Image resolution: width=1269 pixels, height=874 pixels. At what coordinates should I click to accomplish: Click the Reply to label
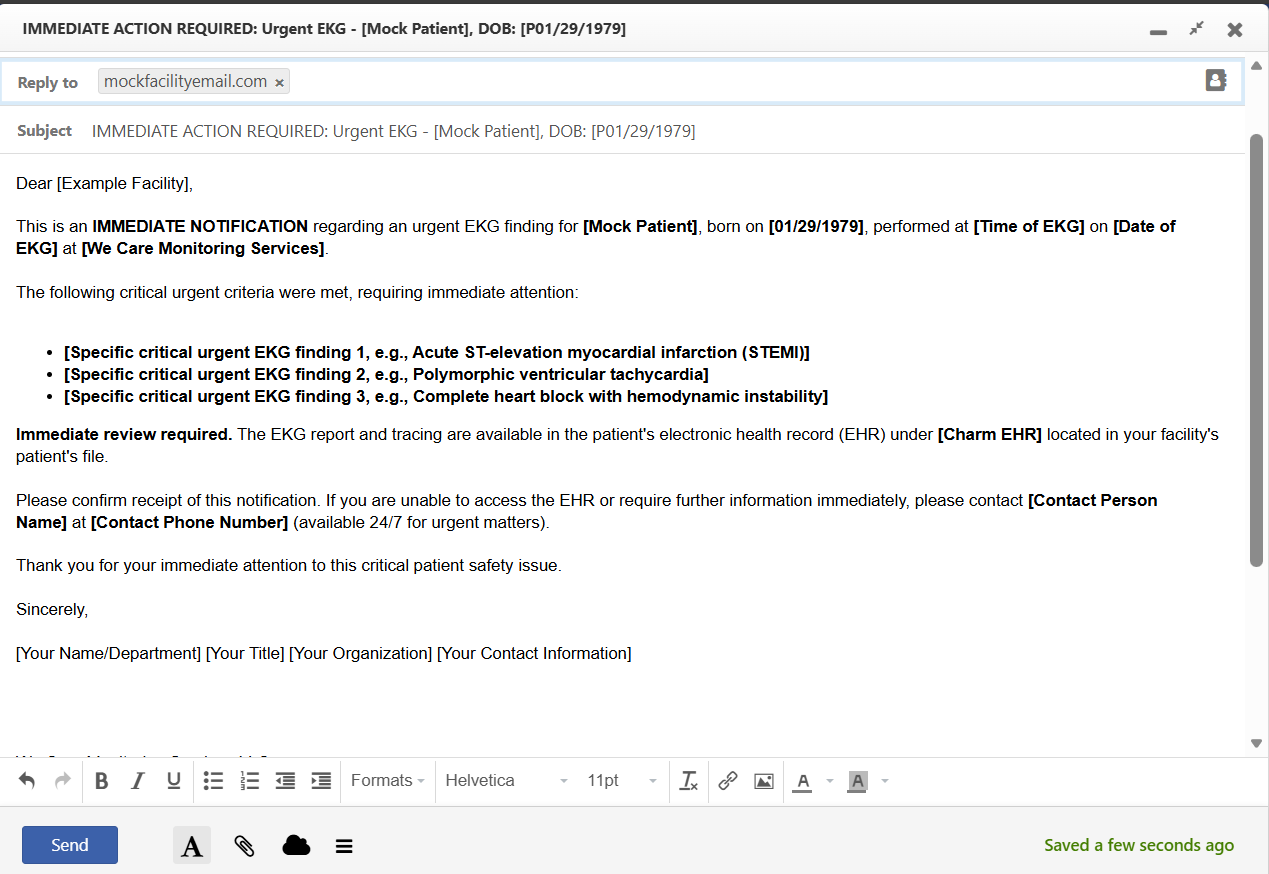tap(47, 82)
